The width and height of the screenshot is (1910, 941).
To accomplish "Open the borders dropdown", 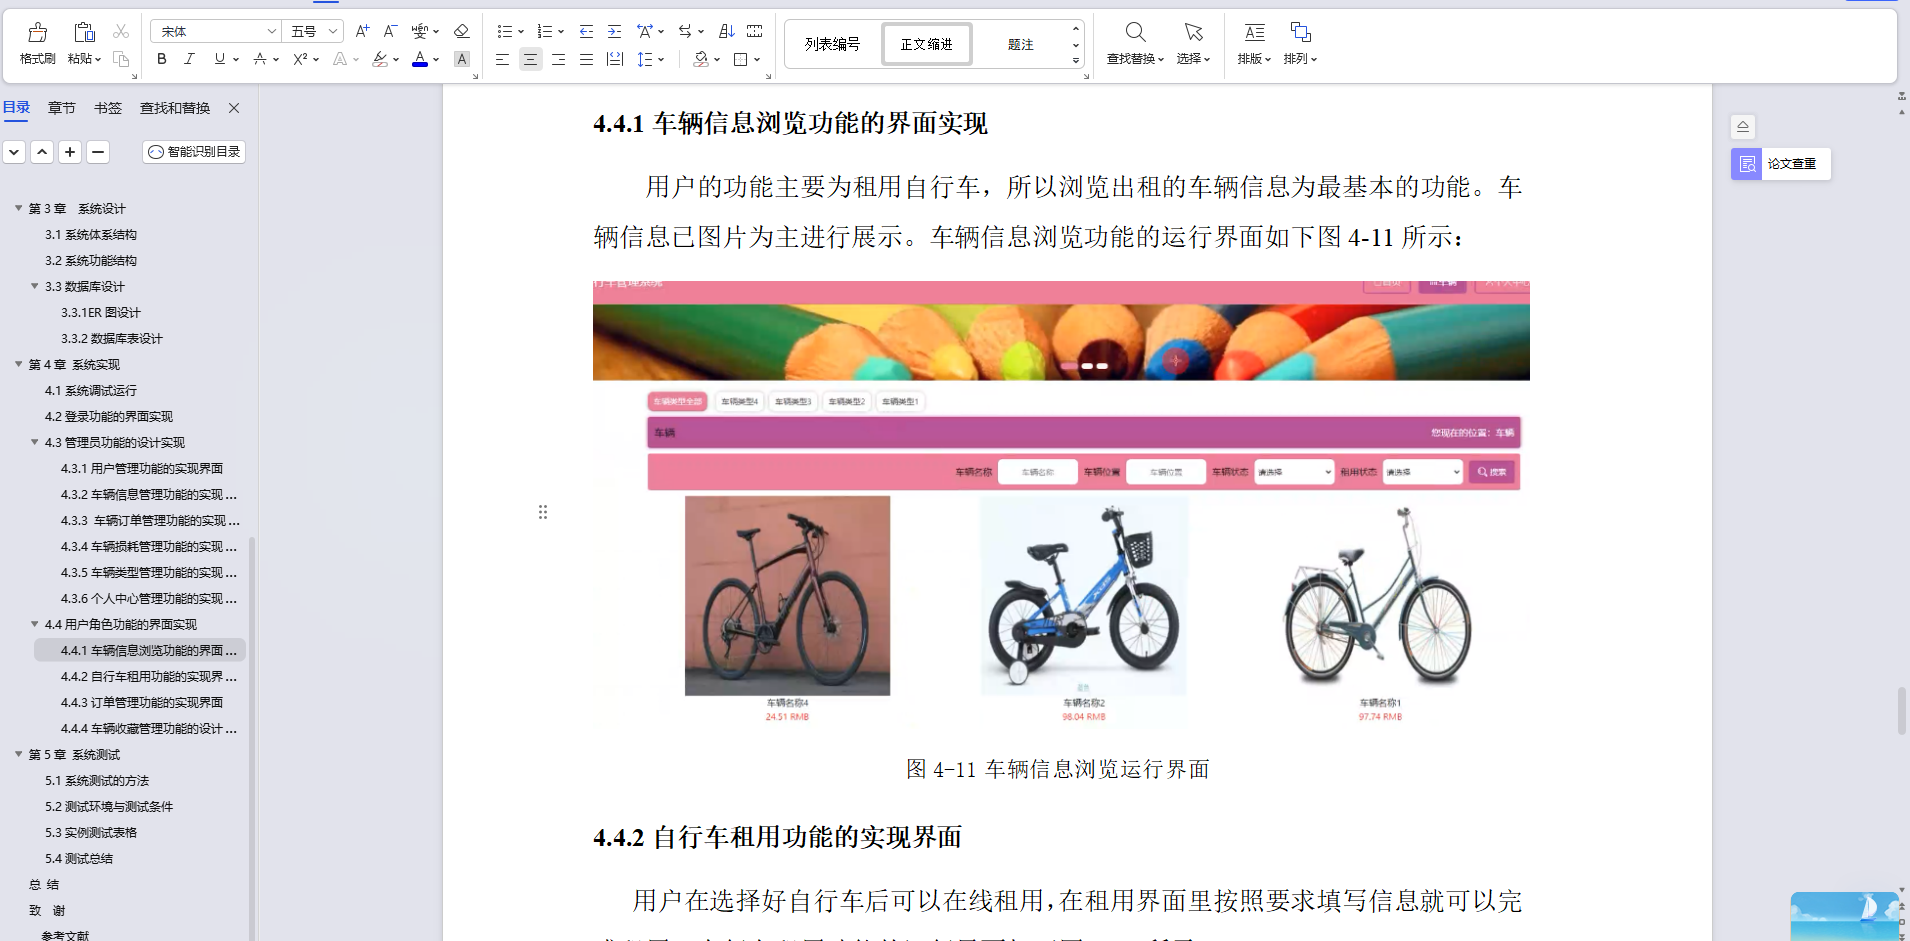I will tap(756, 59).
